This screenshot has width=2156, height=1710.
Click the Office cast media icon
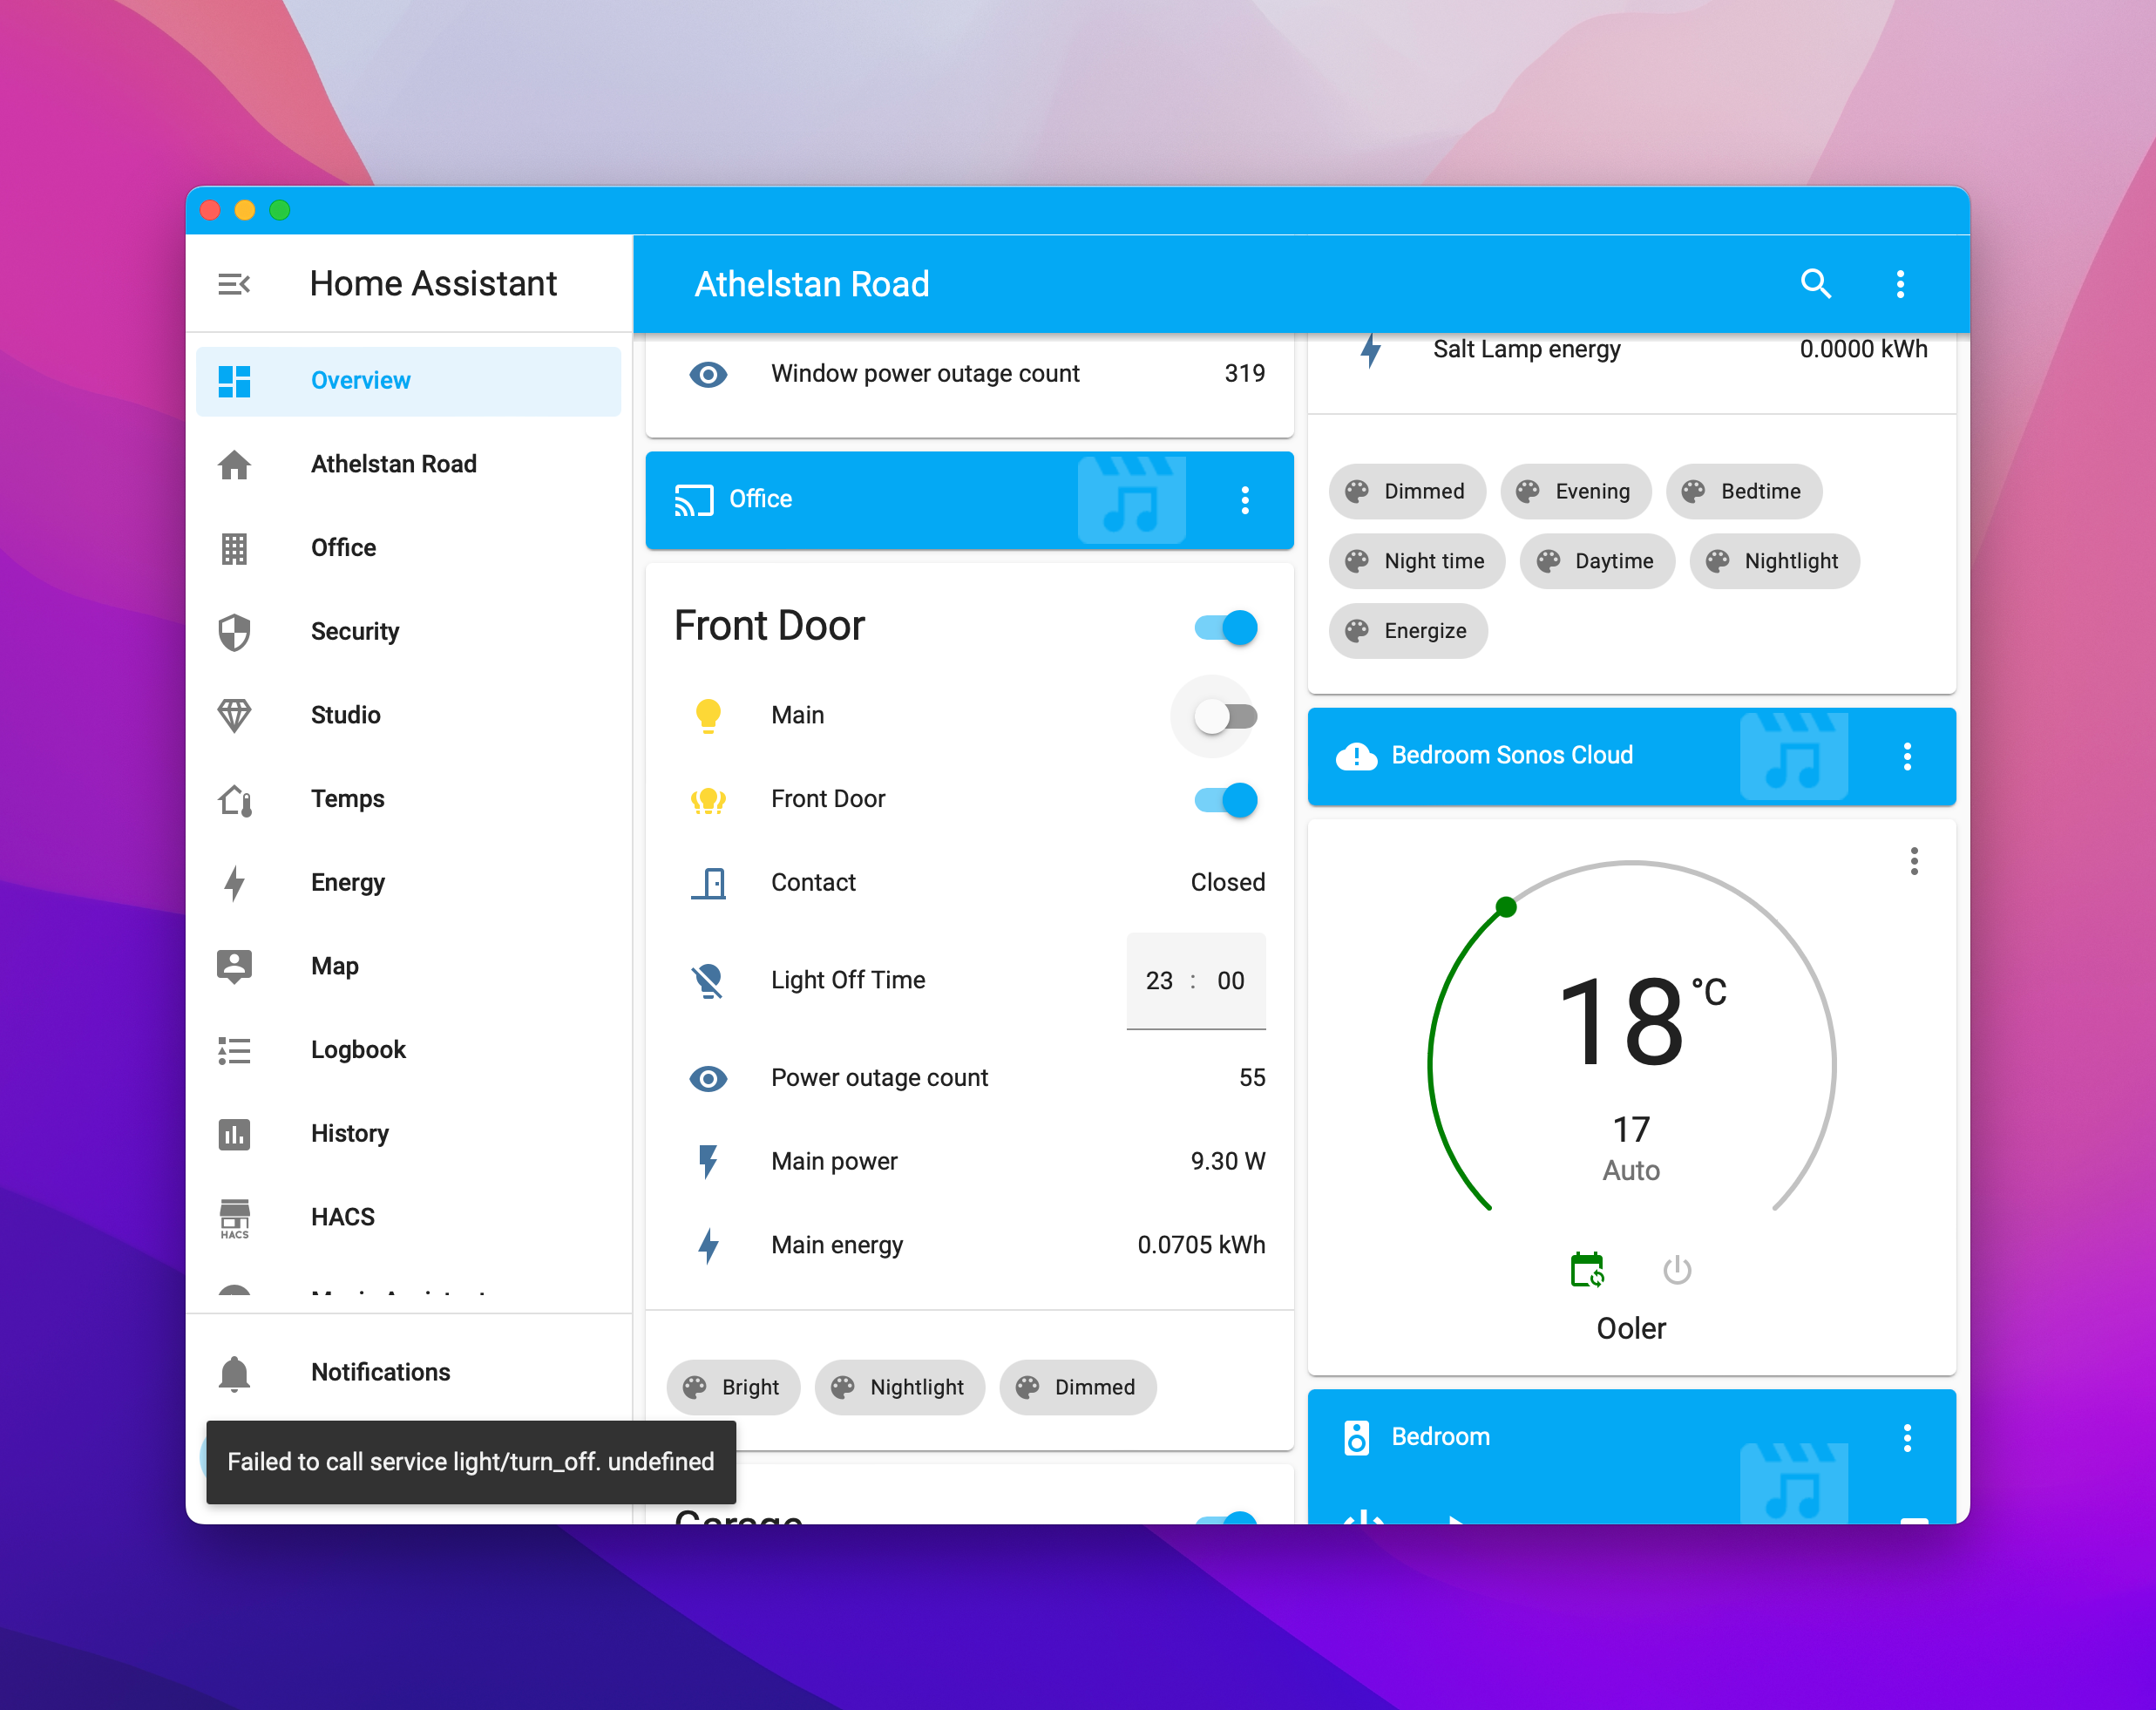(x=694, y=499)
